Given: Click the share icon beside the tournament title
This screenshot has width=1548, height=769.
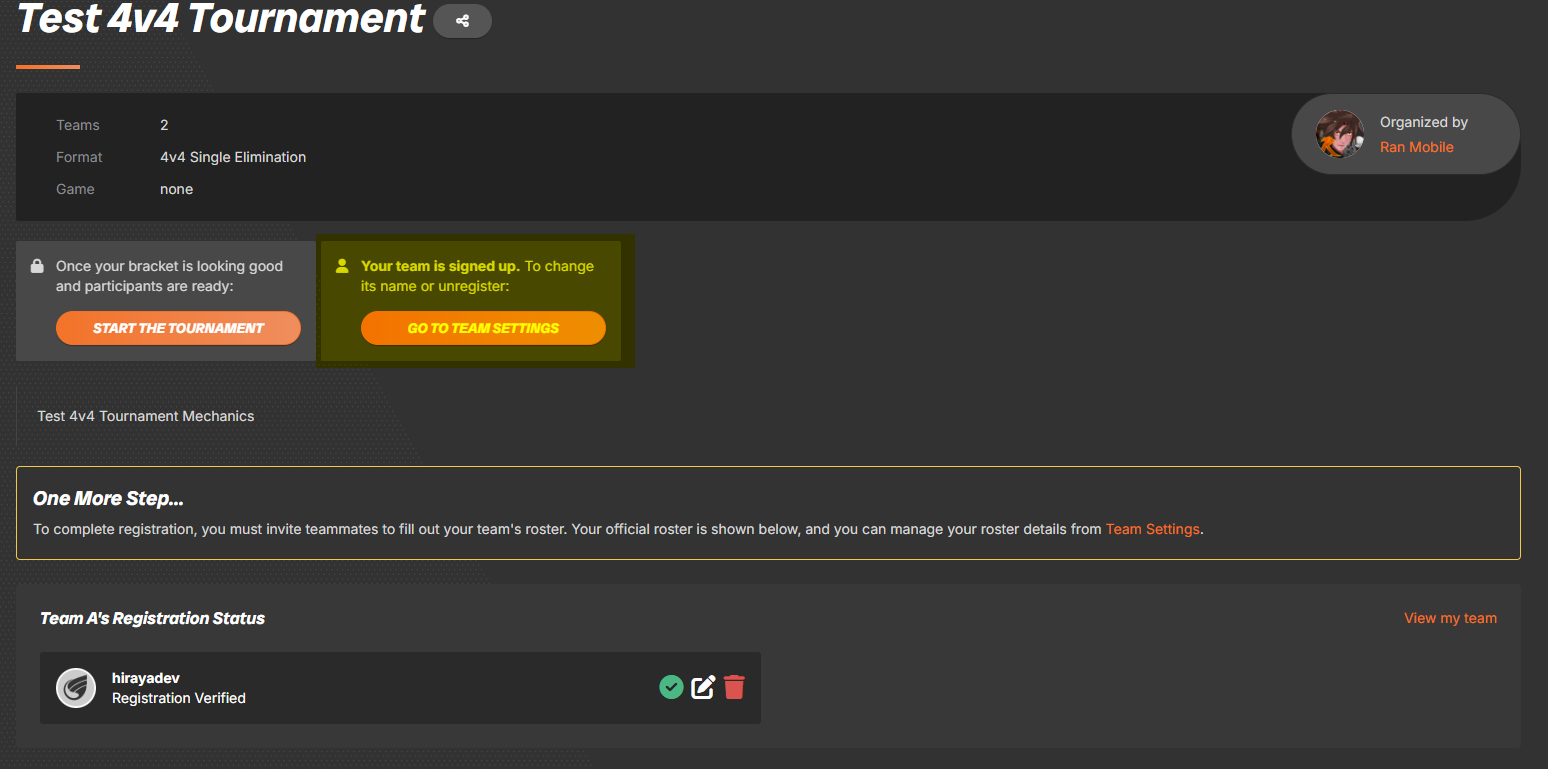Looking at the screenshot, I should point(462,21).
